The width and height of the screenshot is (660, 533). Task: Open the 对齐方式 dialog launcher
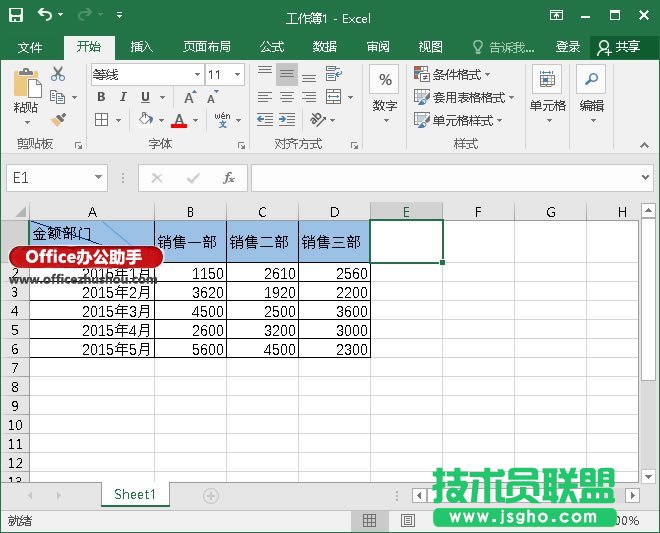point(354,146)
